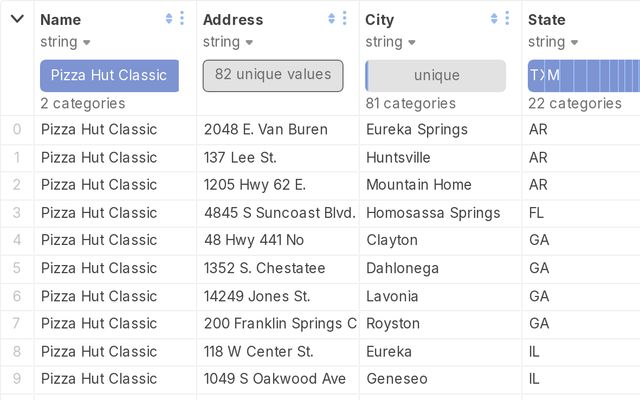Select row index 5
Viewport: 640px width, 400px height.
click(17, 268)
